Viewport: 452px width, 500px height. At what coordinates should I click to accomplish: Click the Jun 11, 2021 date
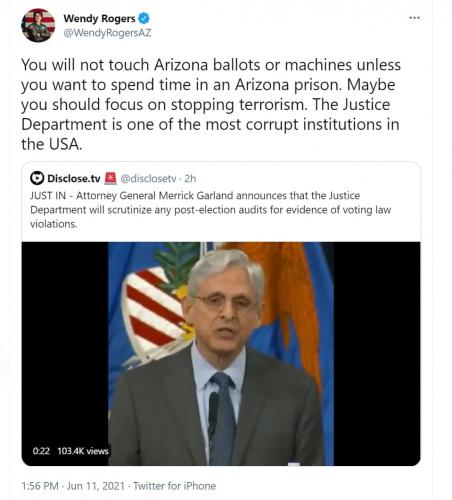tap(96, 486)
